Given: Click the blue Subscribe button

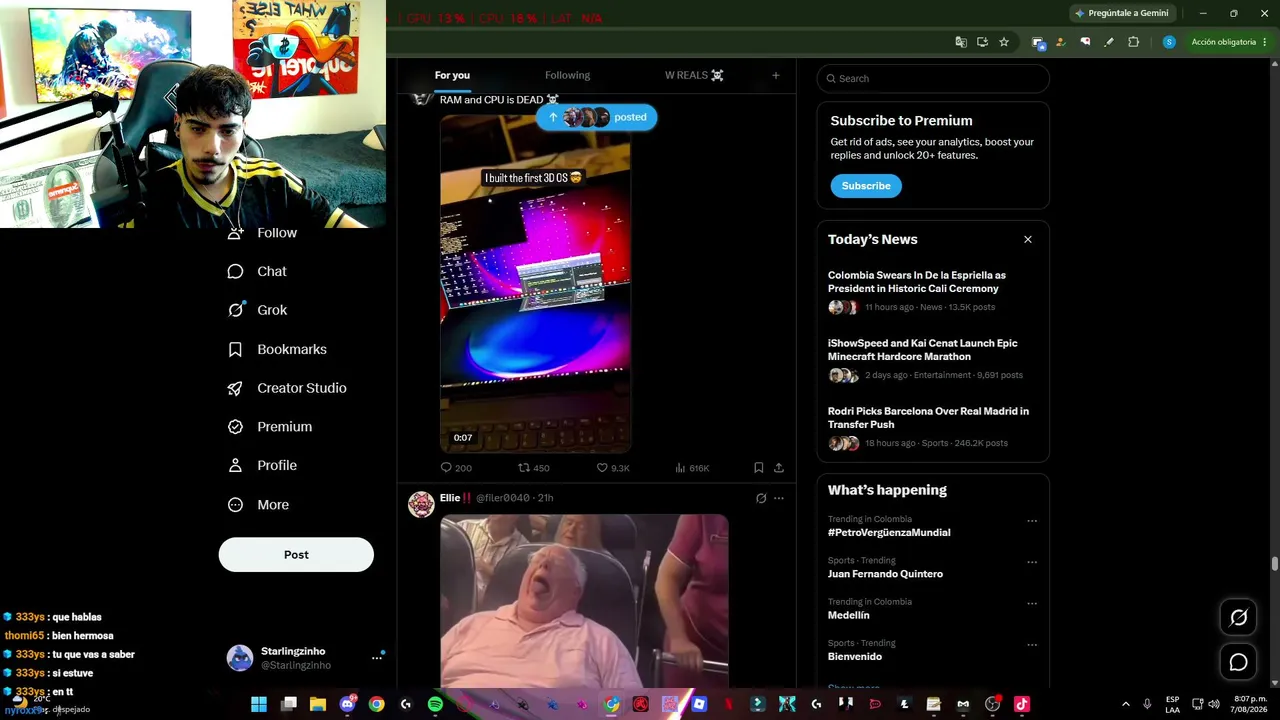Looking at the screenshot, I should (866, 186).
